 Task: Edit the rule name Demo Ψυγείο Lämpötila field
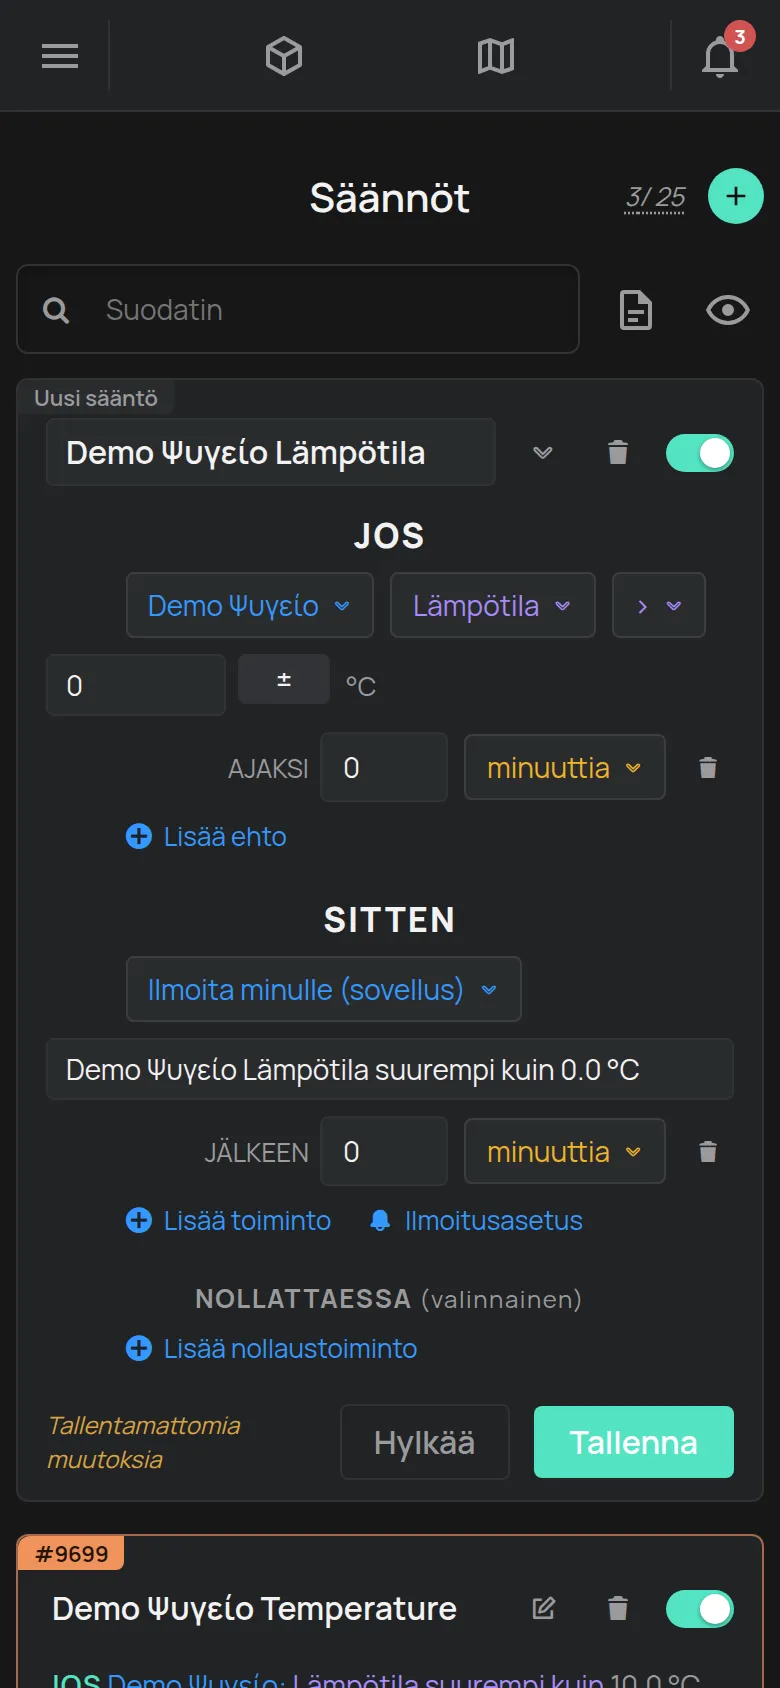coord(271,452)
